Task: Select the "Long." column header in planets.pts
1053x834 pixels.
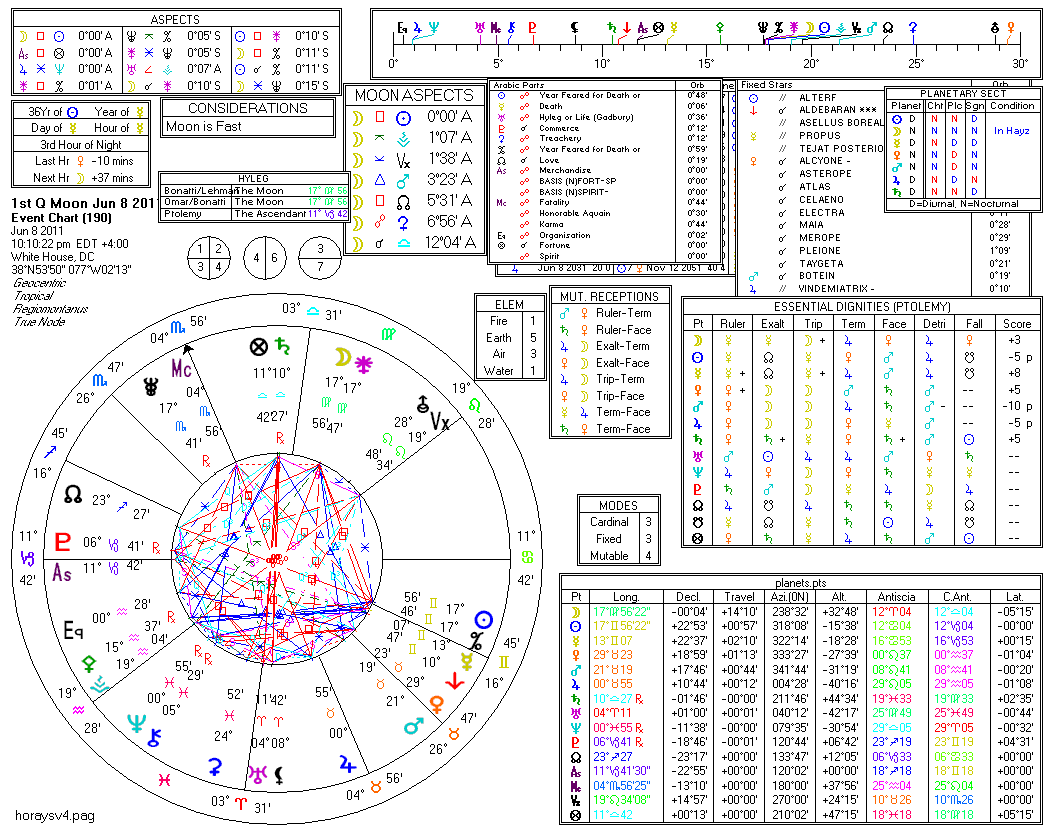Action: (626, 596)
